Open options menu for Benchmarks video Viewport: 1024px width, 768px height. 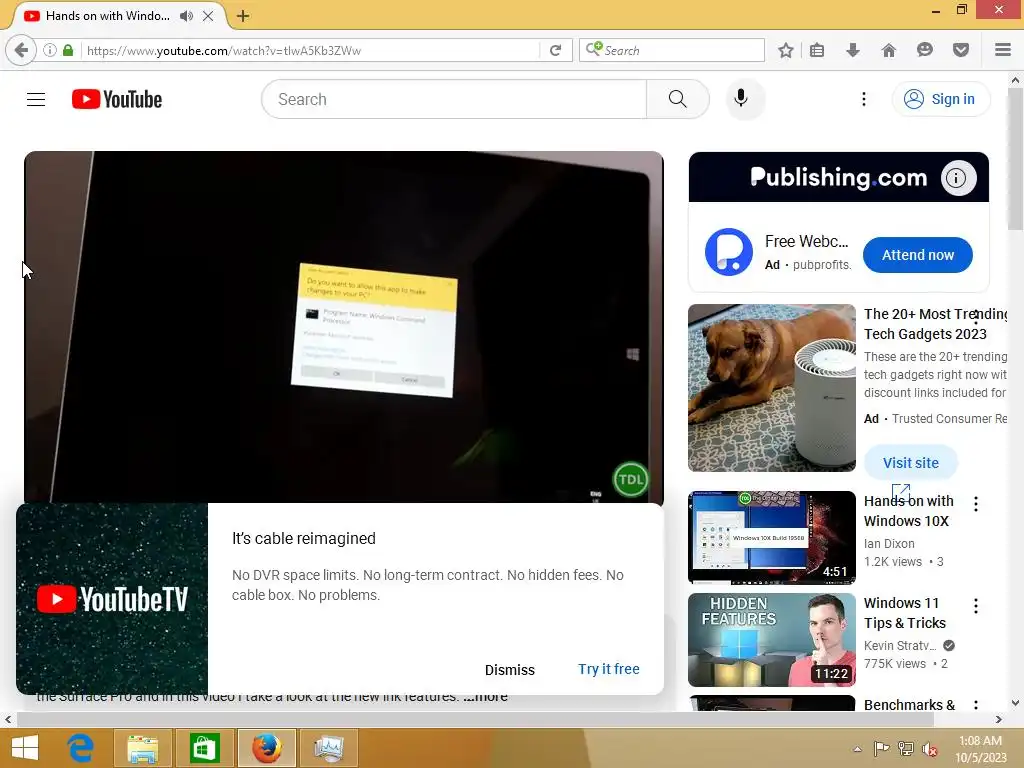976,705
